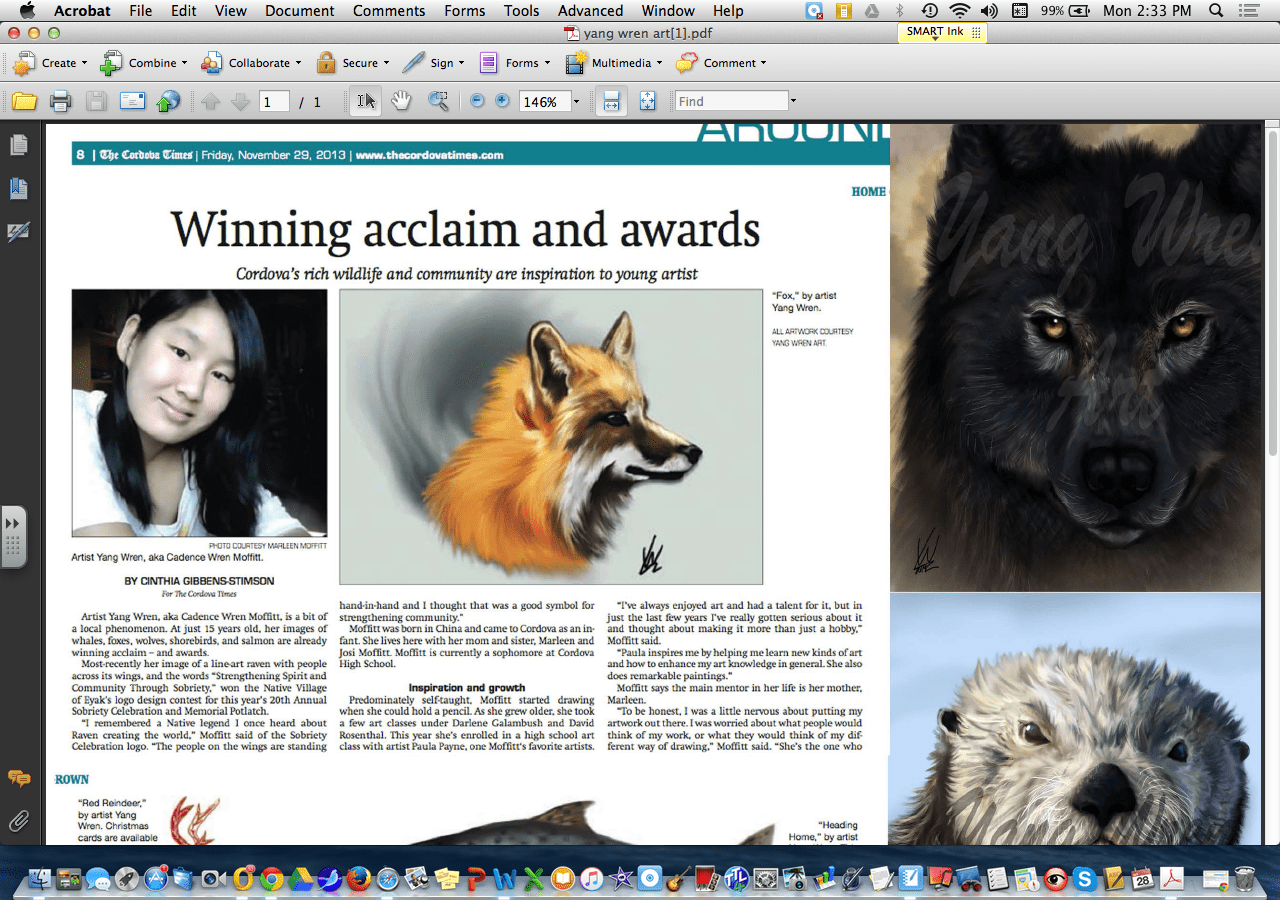1280x900 pixels.
Task: Expand the Multimedia dropdown
Action: pyautogui.click(x=613, y=63)
